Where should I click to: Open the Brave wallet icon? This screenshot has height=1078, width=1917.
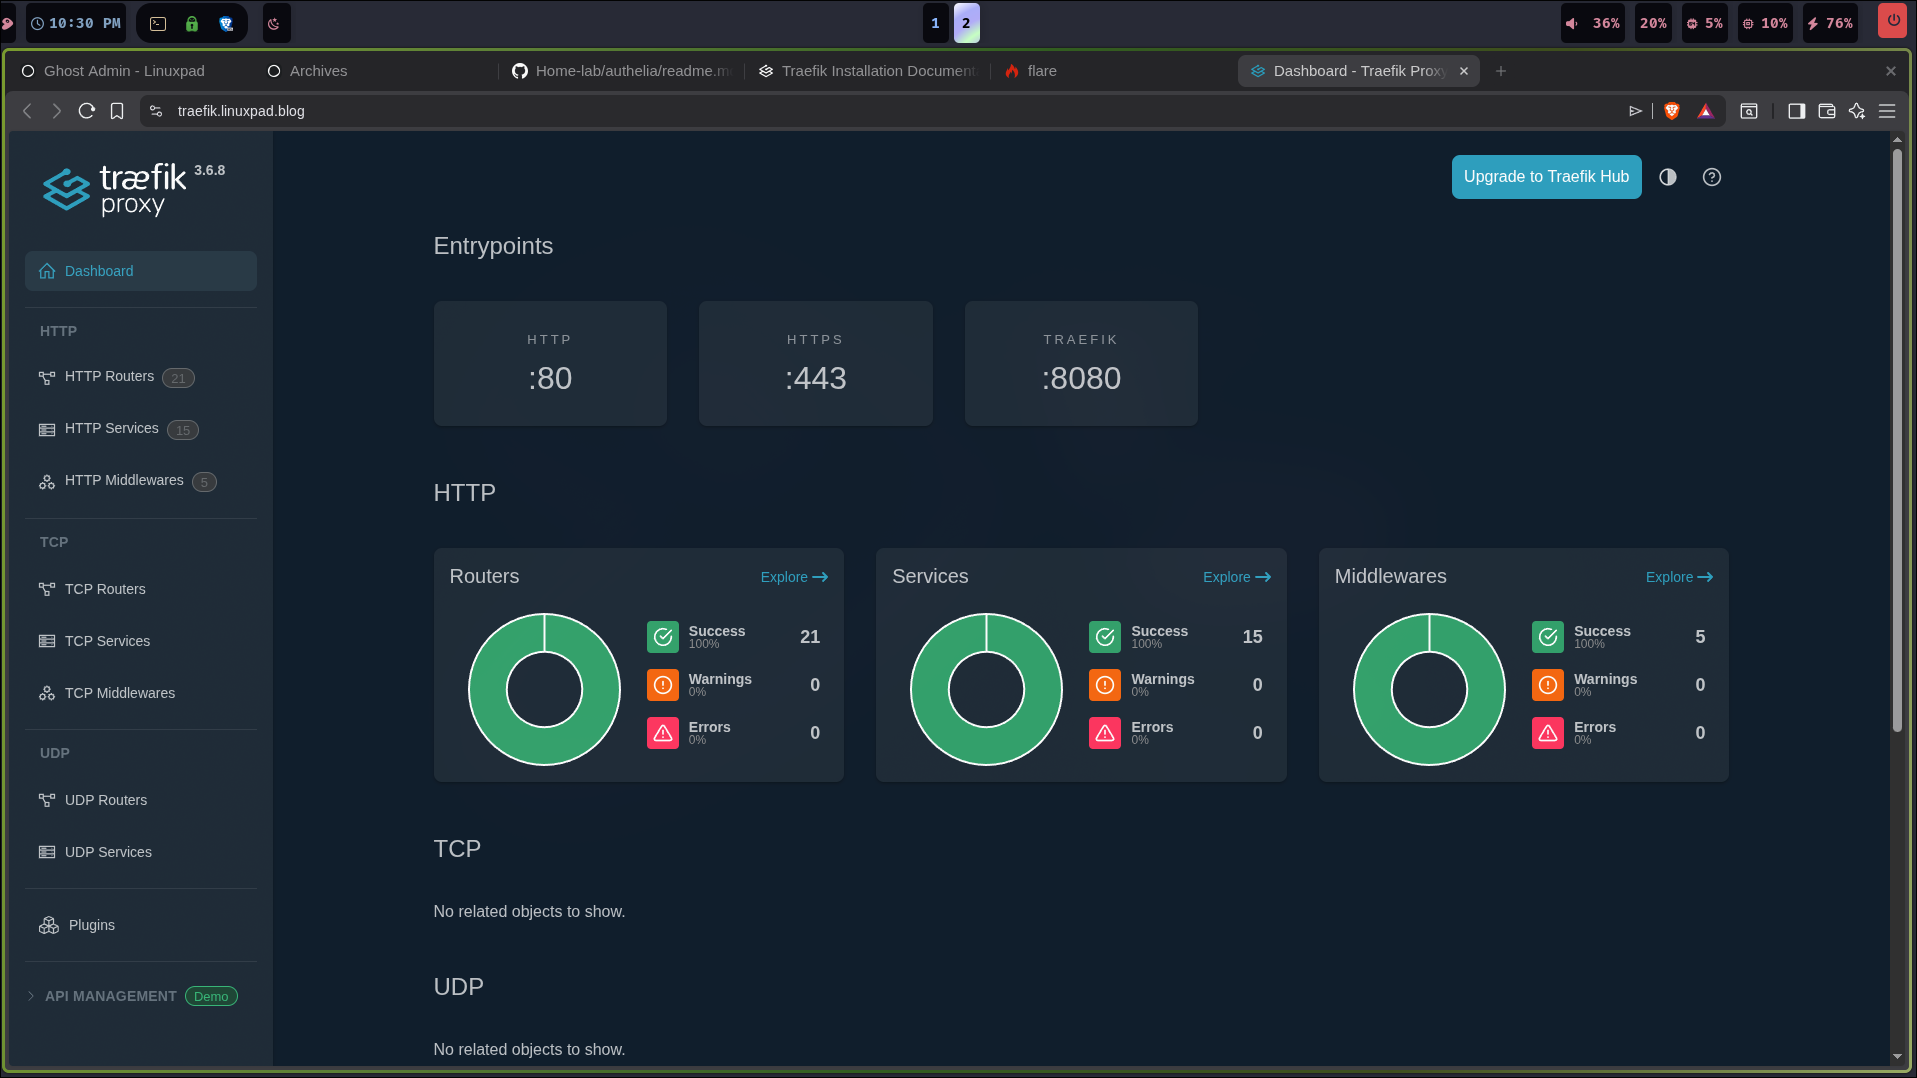pos(1826,111)
